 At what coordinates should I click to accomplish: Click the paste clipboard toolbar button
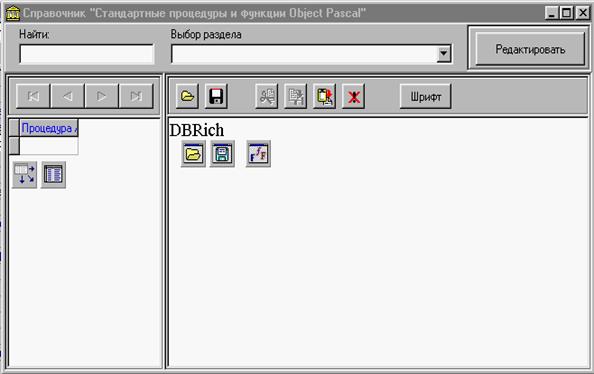(325, 96)
